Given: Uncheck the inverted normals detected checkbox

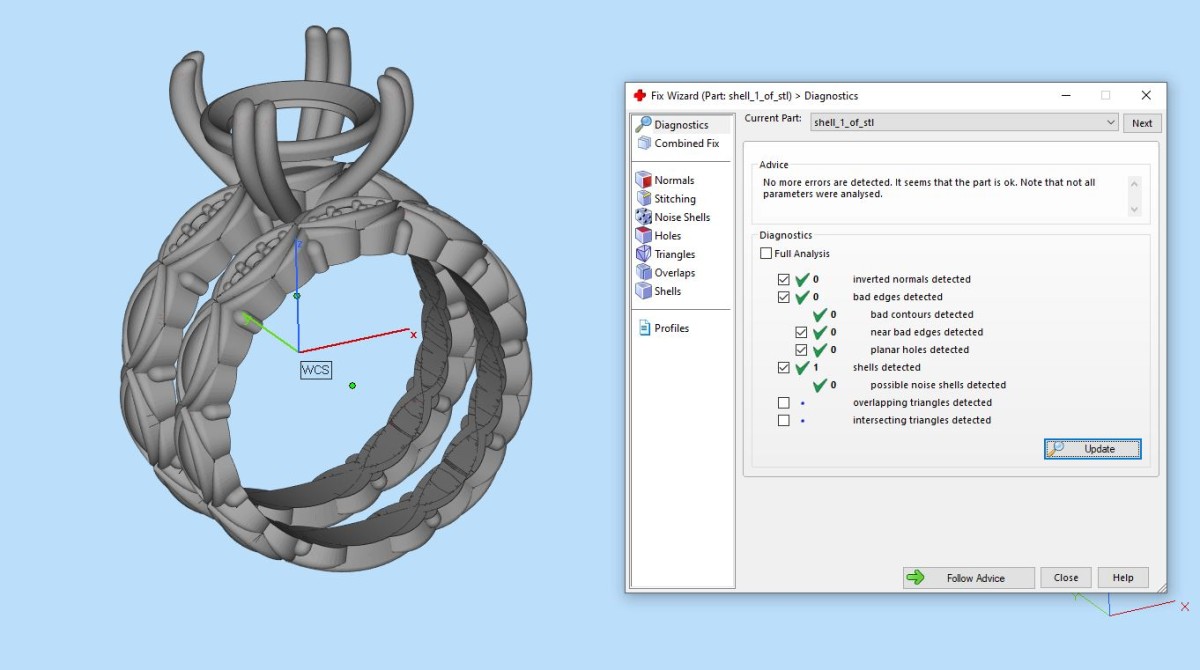Looking at the screenshot, I should click(x=784, y=279).
